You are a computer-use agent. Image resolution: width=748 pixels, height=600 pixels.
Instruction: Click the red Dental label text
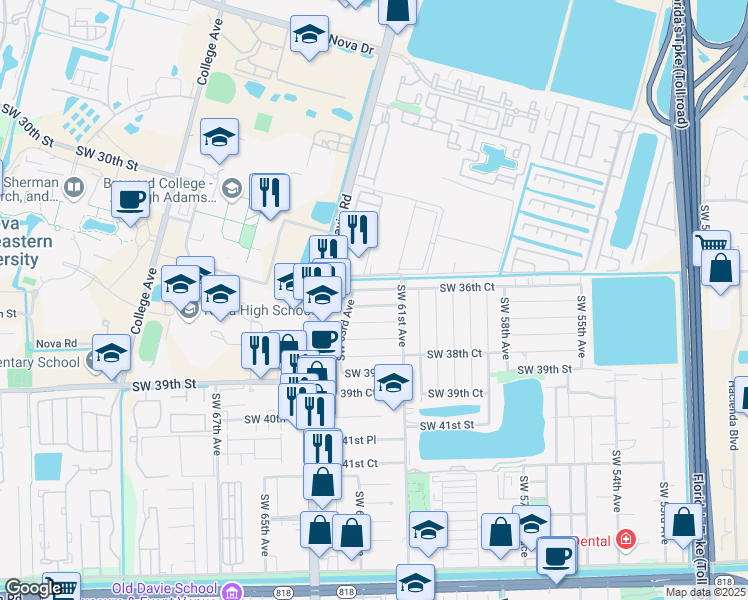click(592, 541)
